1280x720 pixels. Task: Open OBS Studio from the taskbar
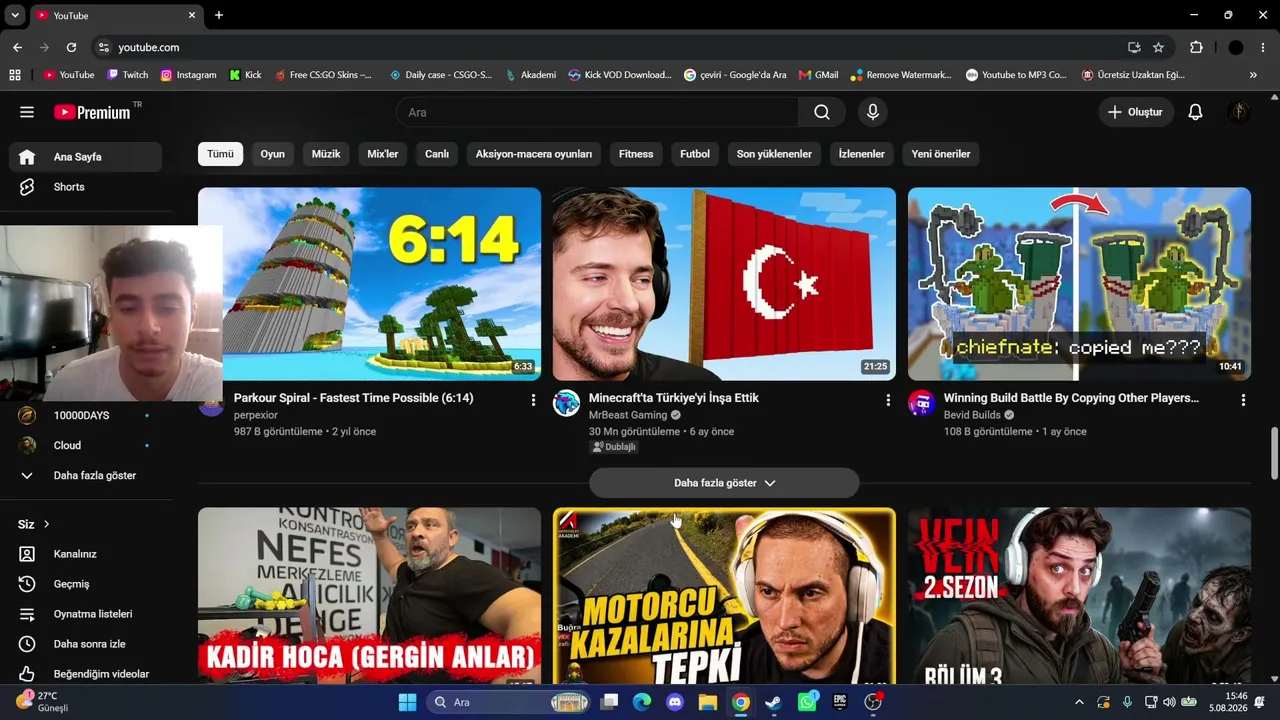(x=873, y=702)
